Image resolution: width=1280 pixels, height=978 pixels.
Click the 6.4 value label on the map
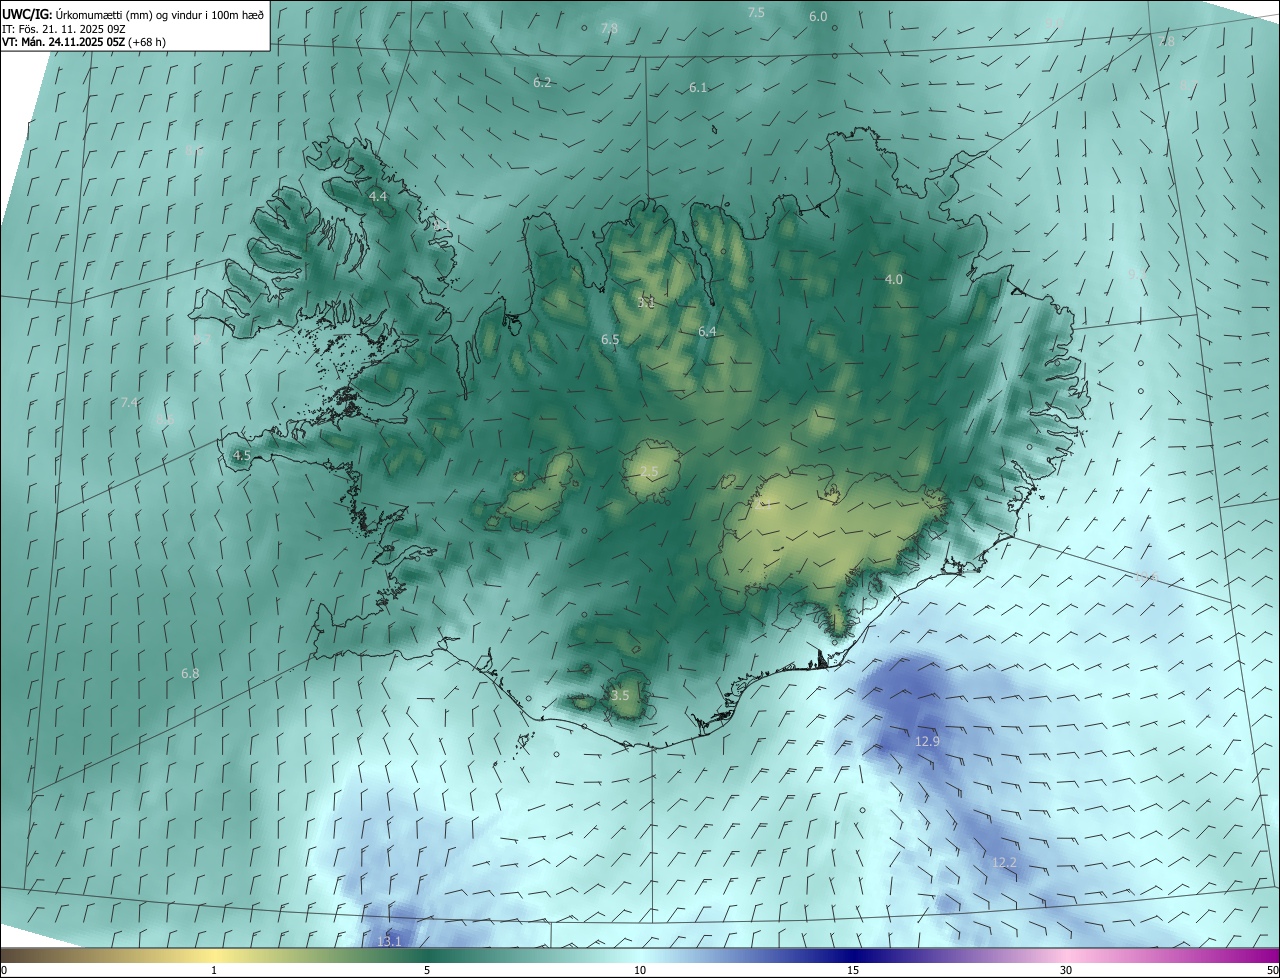[x=707, y=331]
